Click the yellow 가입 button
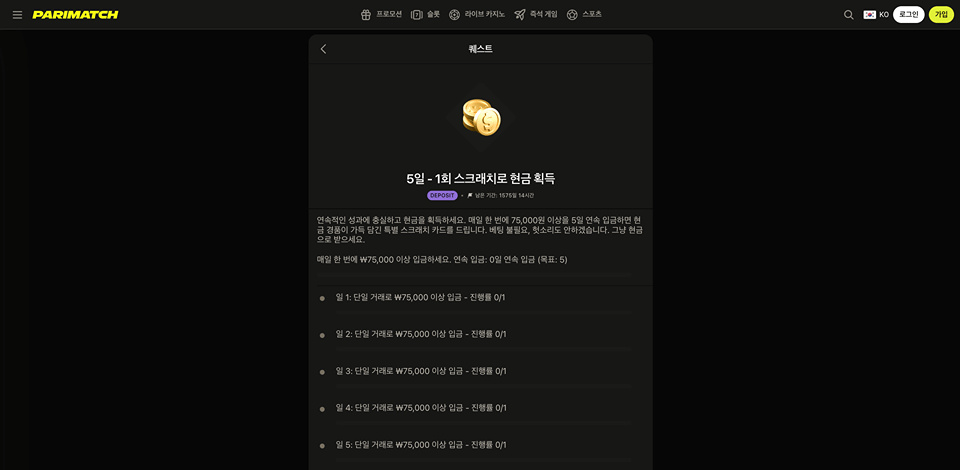 [941, 15]
